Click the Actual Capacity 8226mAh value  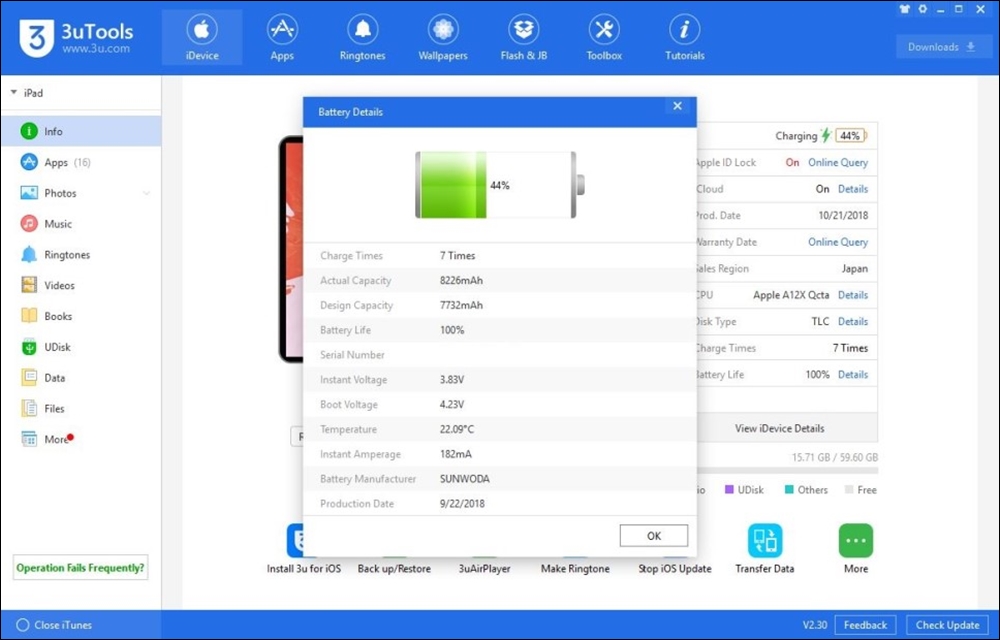461,280
